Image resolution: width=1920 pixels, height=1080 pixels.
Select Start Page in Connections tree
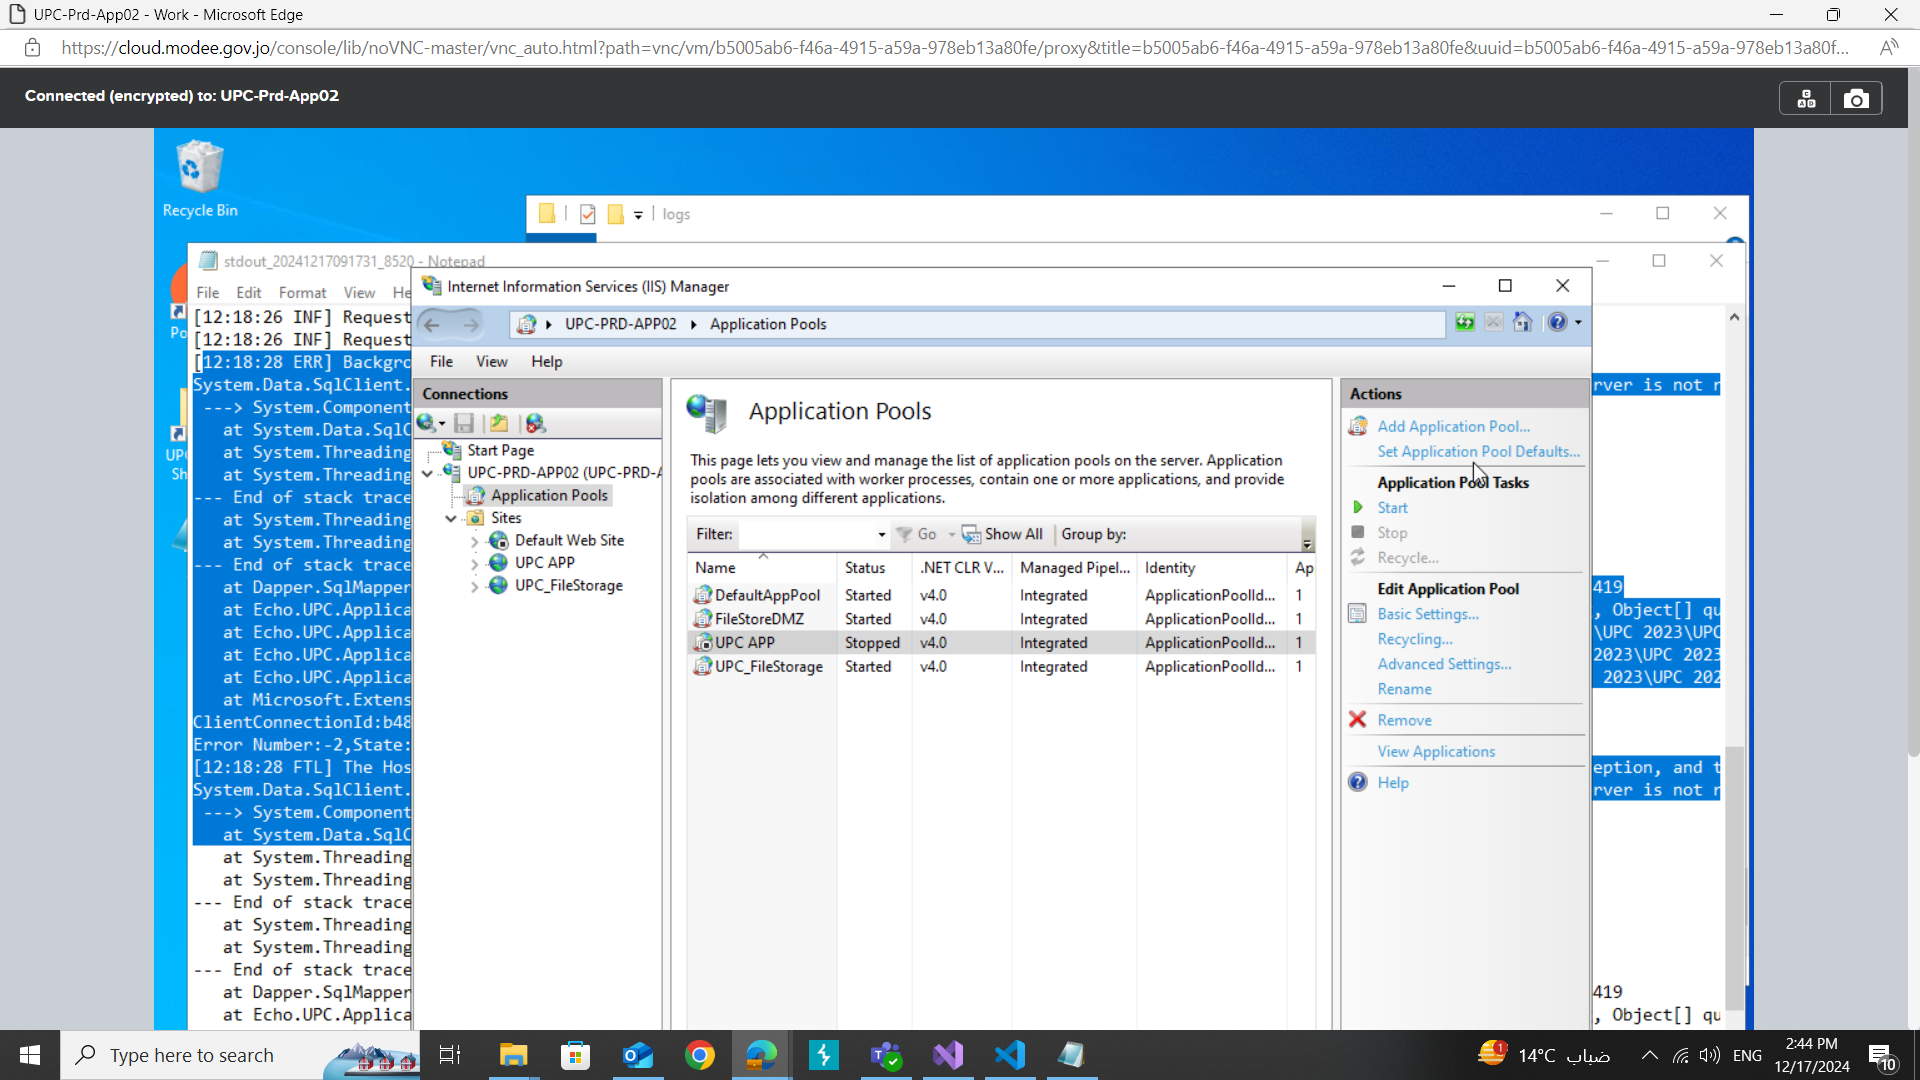tap(500, 450)
